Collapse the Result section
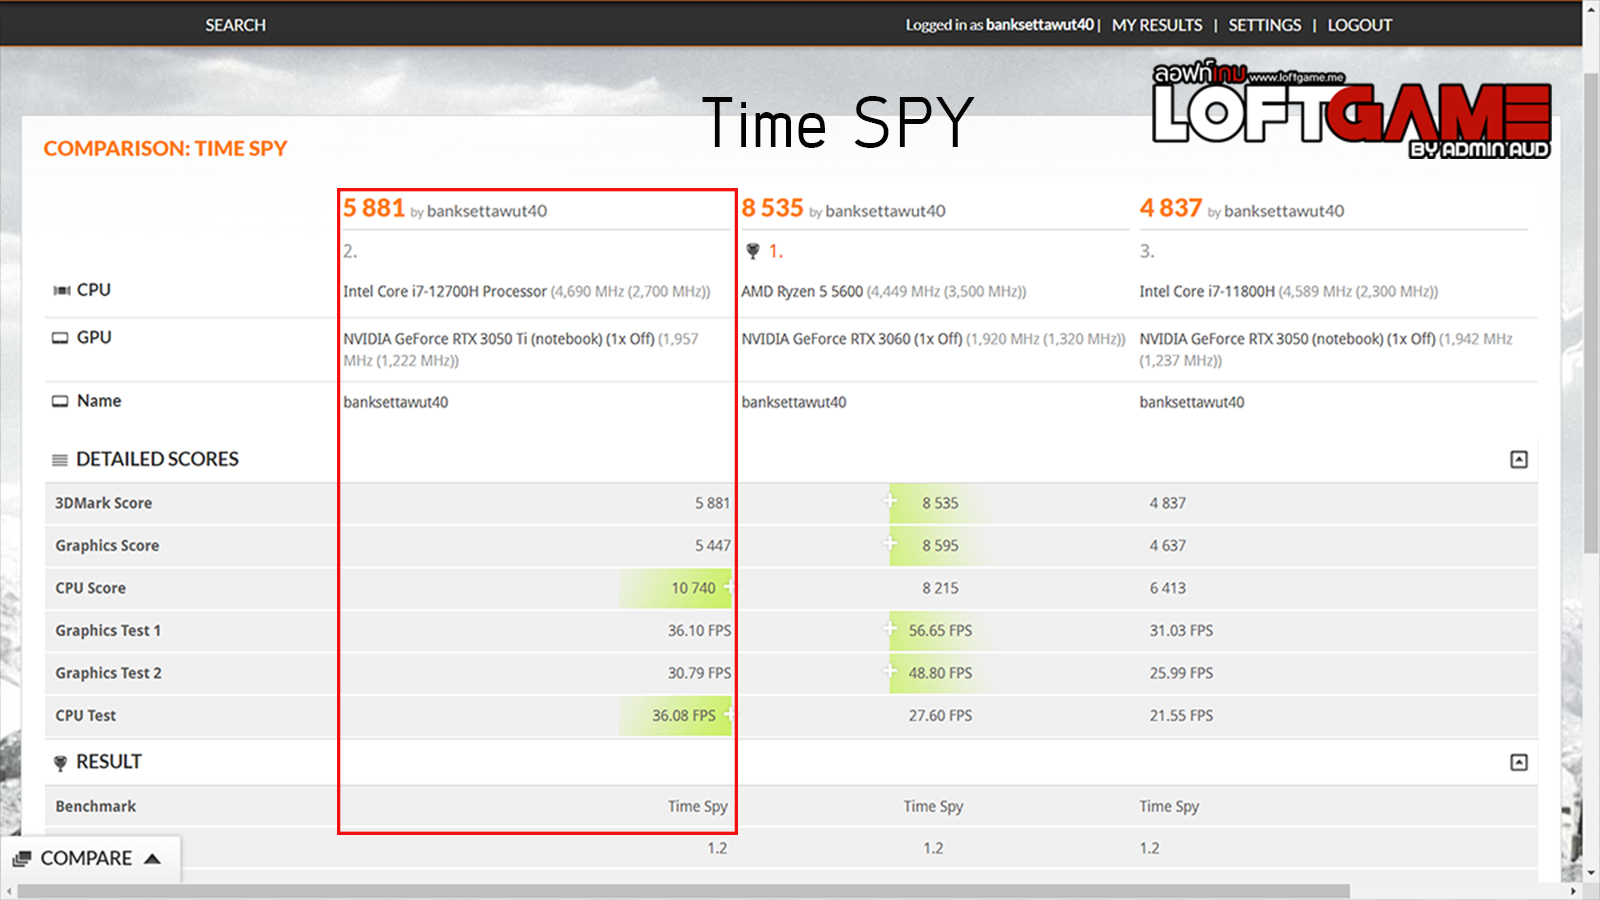Image resolution: width=1600 pixels, height=900 pixels. [x=1519, y=762]
